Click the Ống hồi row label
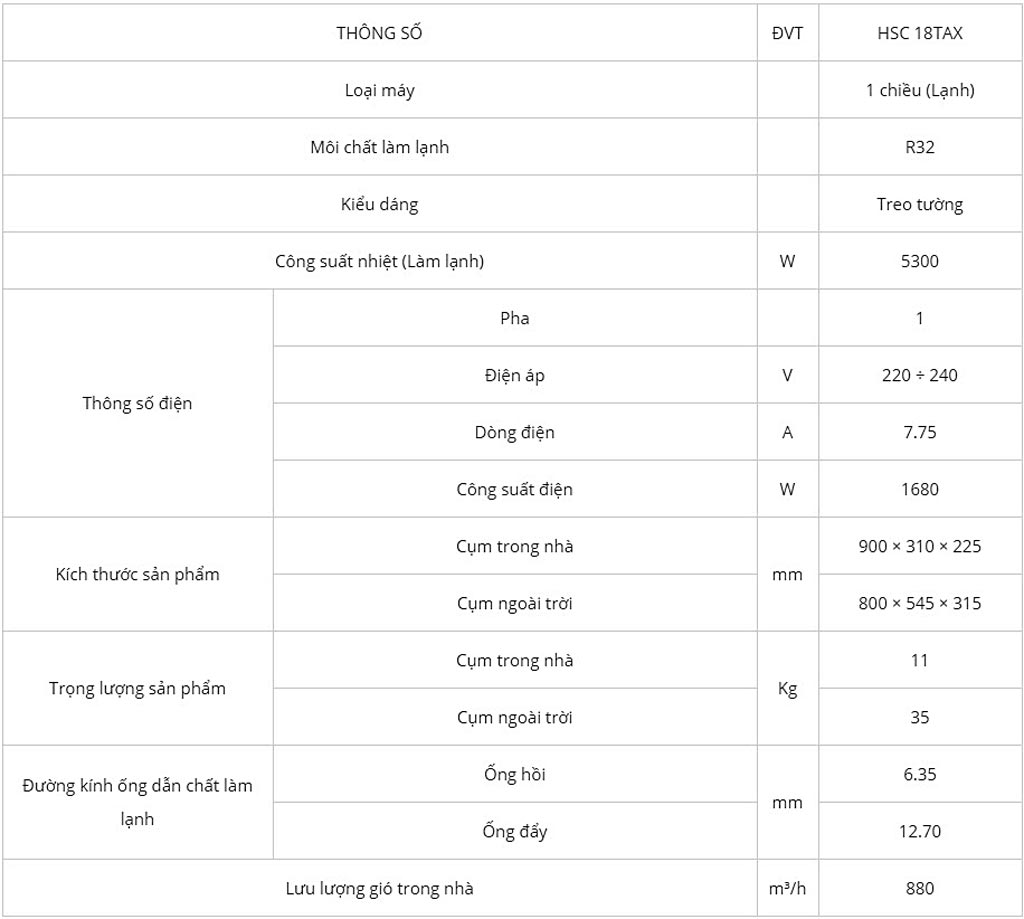Screen dimensions: 1024x919 click(515, 774)
